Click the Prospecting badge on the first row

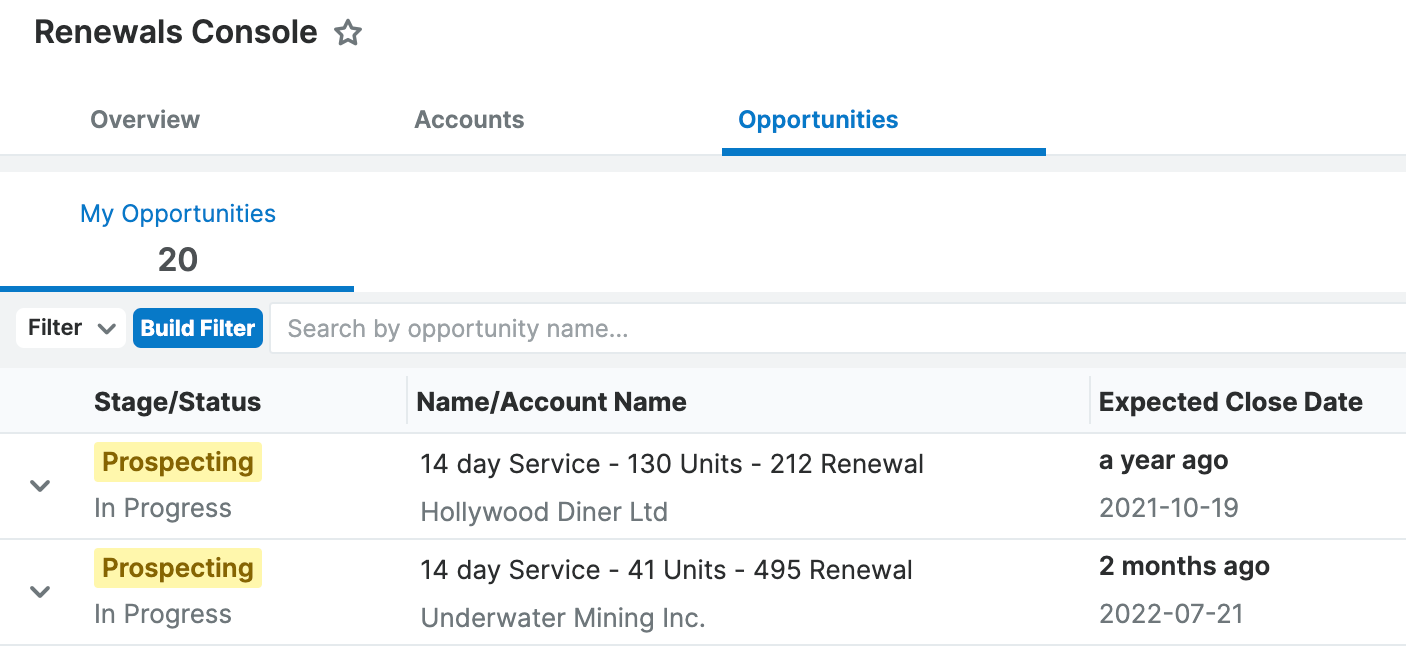178,462
